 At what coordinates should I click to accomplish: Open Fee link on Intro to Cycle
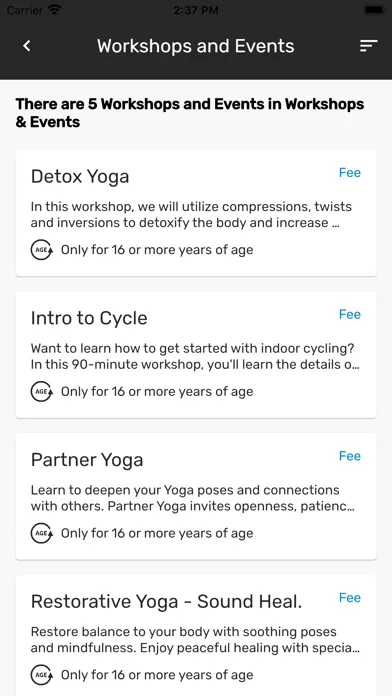[x=350, y=314]
